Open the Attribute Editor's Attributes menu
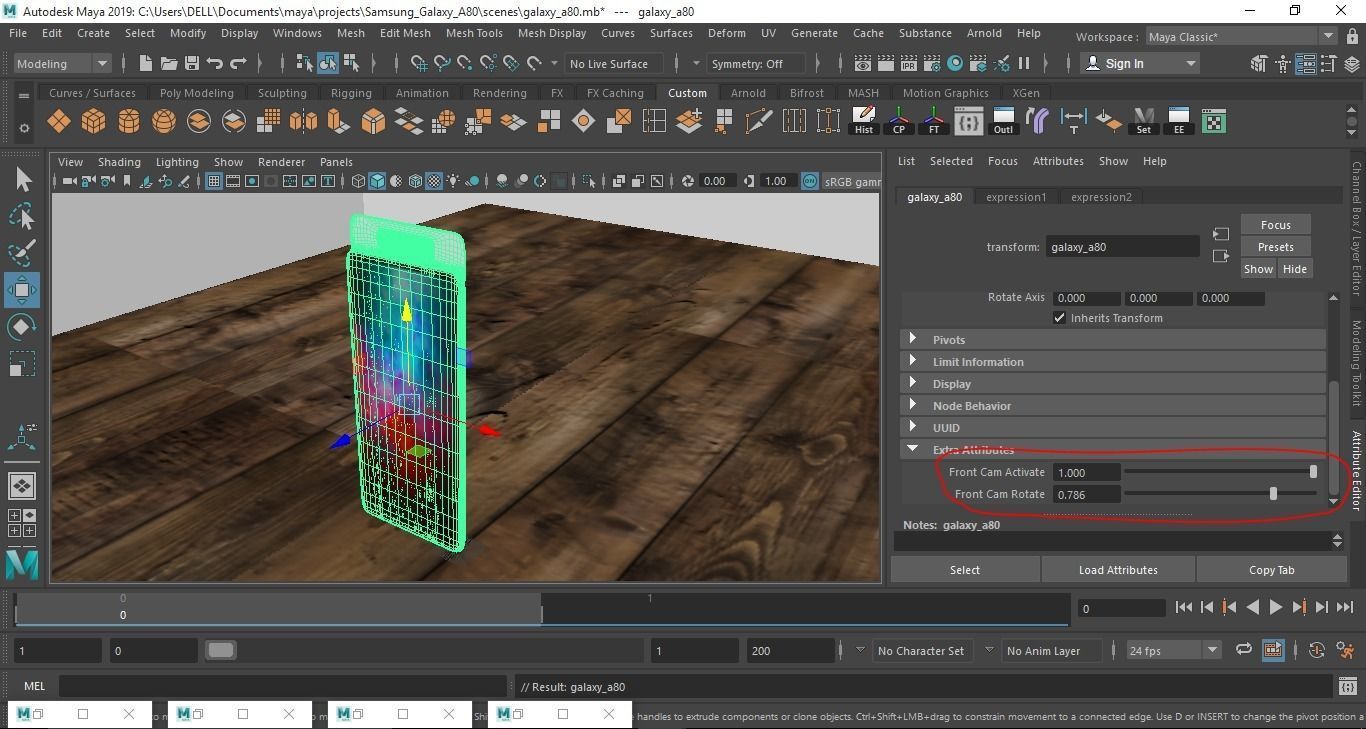The height and width of the screenshot is (729, 1366). (x=1058, y=161)
